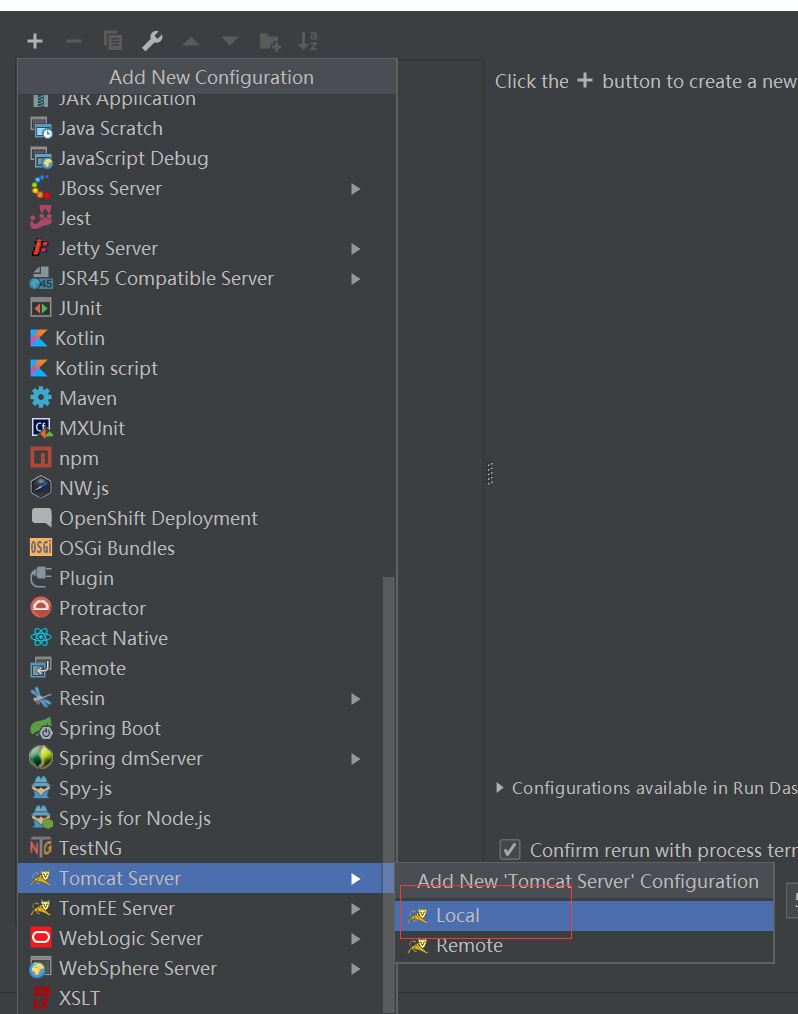Click the 'JSR45 Compatible Server' label
The width and height of the screenshot is (798, 1014).
coord(166,278)
